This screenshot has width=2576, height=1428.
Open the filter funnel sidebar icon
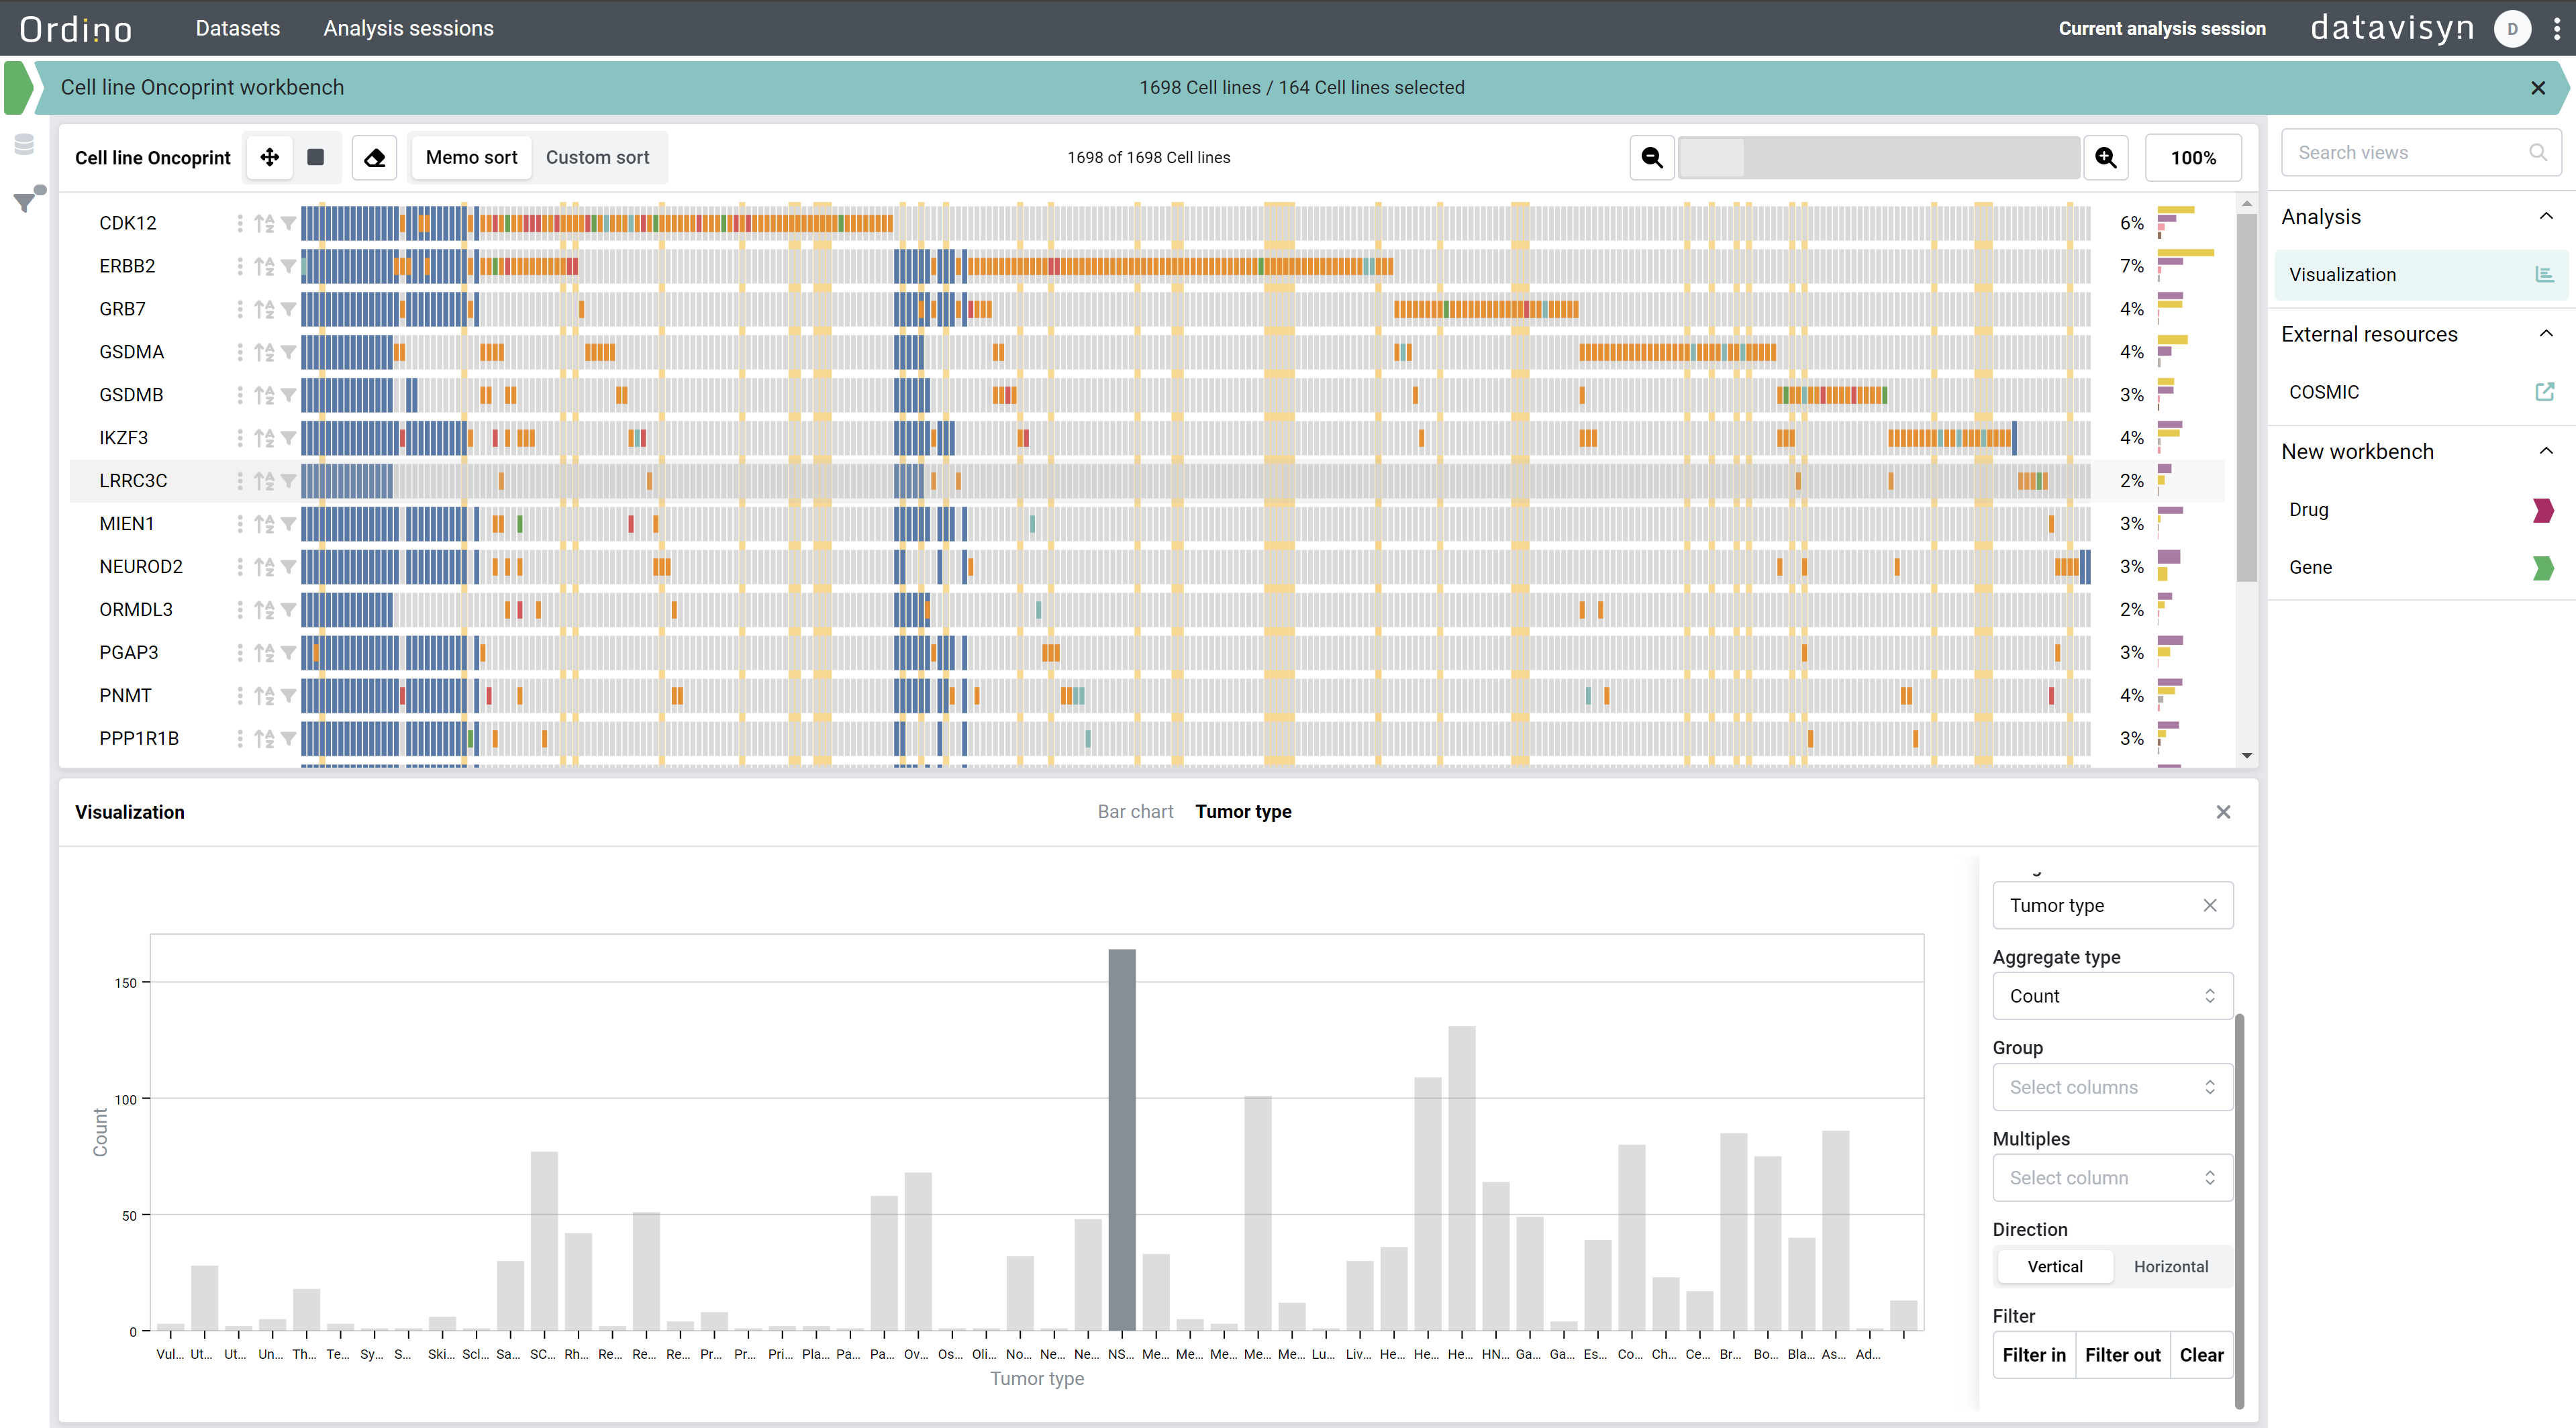27,200
